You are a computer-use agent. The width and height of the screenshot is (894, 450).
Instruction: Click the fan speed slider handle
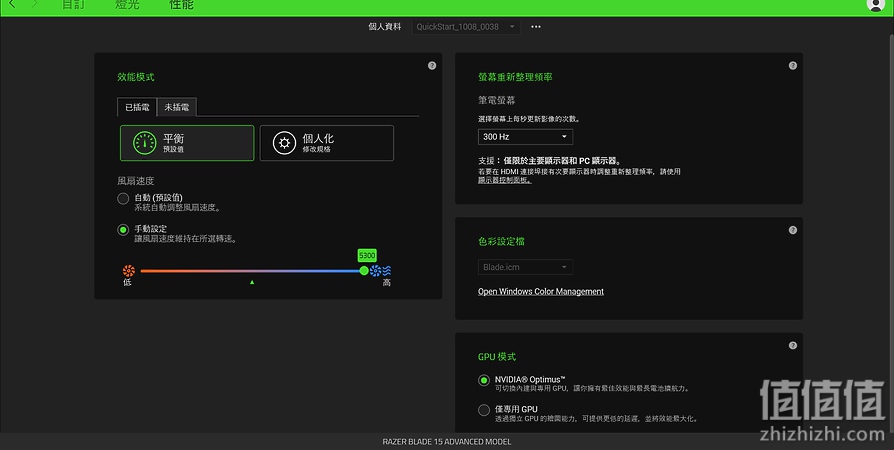point(364,271)
